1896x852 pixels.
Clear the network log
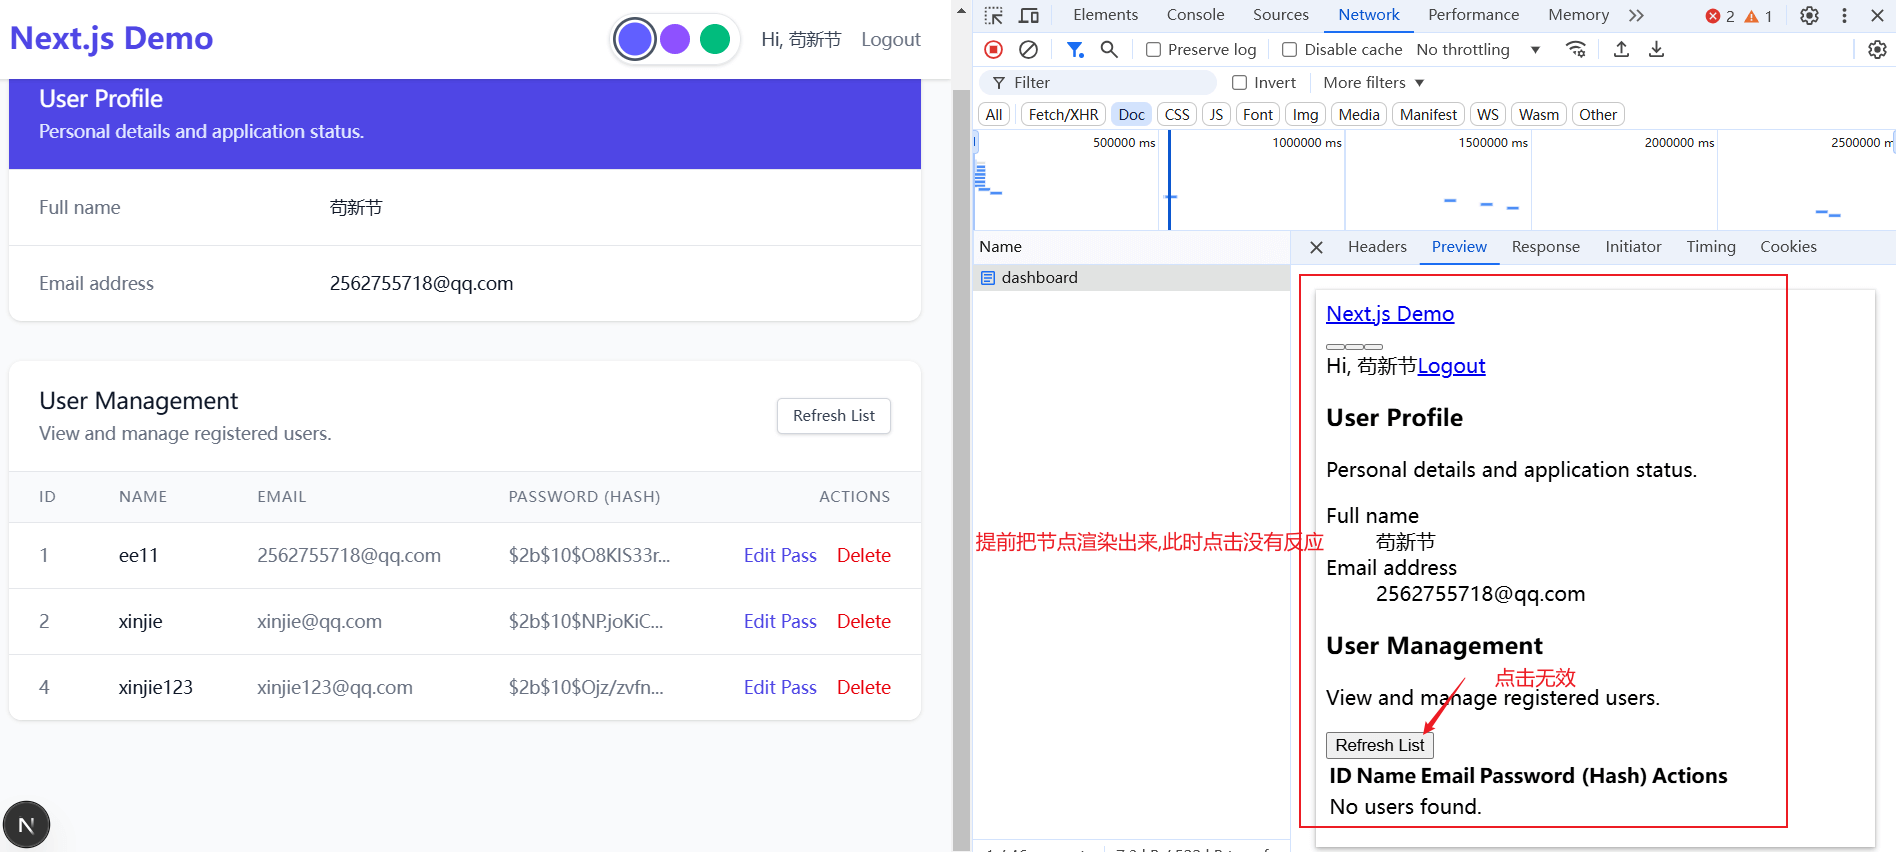pyautogui.click(x=1028, y=49)
